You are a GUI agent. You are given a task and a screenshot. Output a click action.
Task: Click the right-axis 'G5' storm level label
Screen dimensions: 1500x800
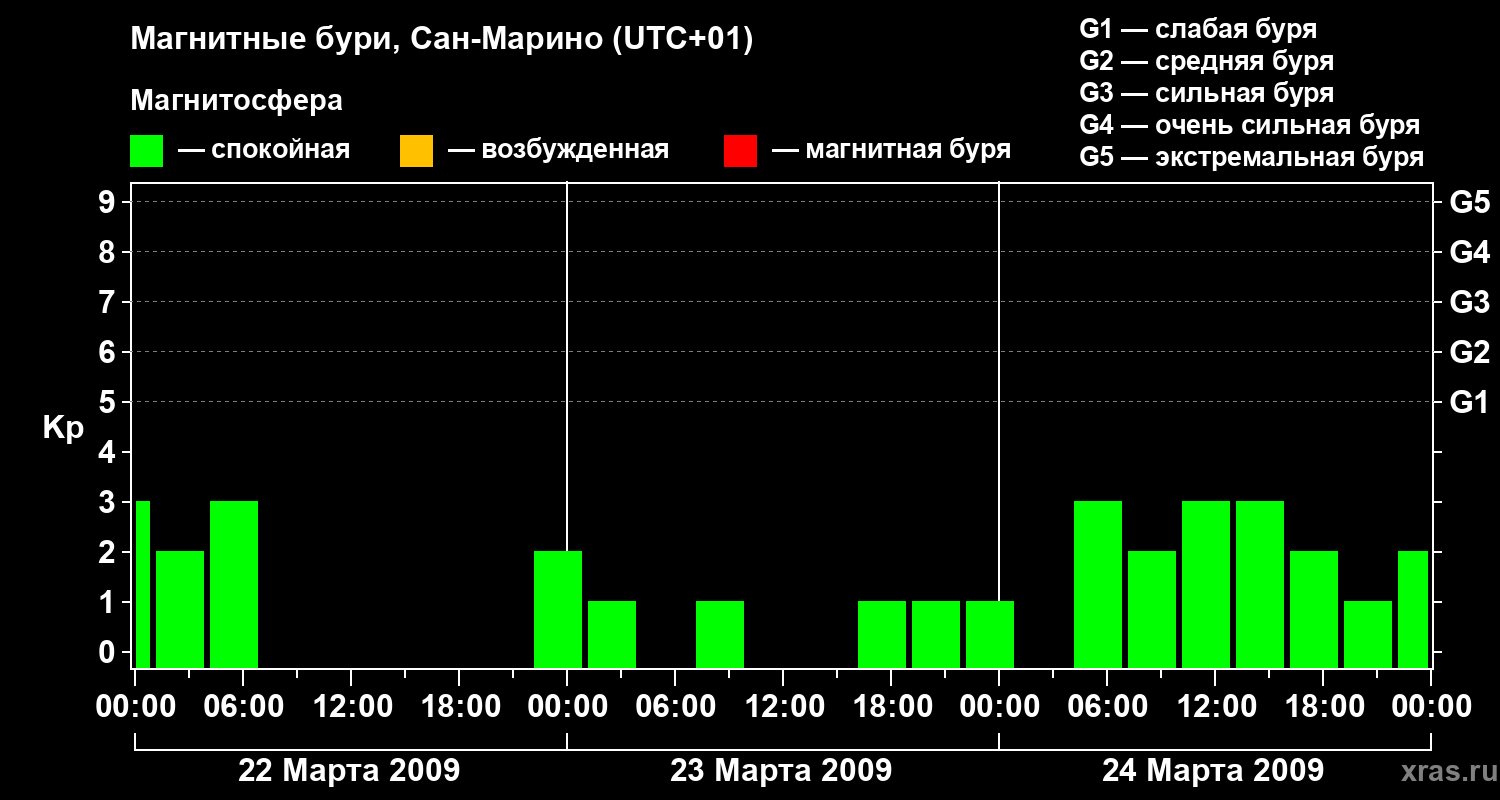(x=1469, y=203)
